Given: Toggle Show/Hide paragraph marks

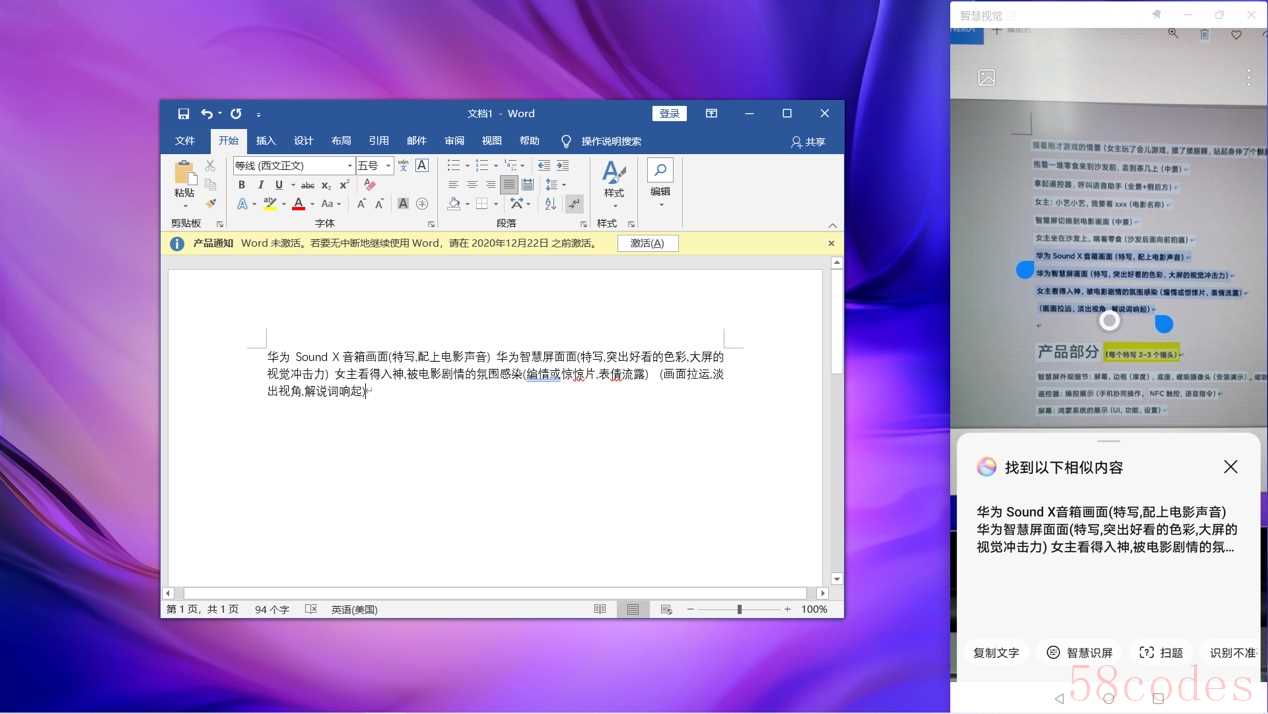Looking at the screenshot, I should point(574,203).
